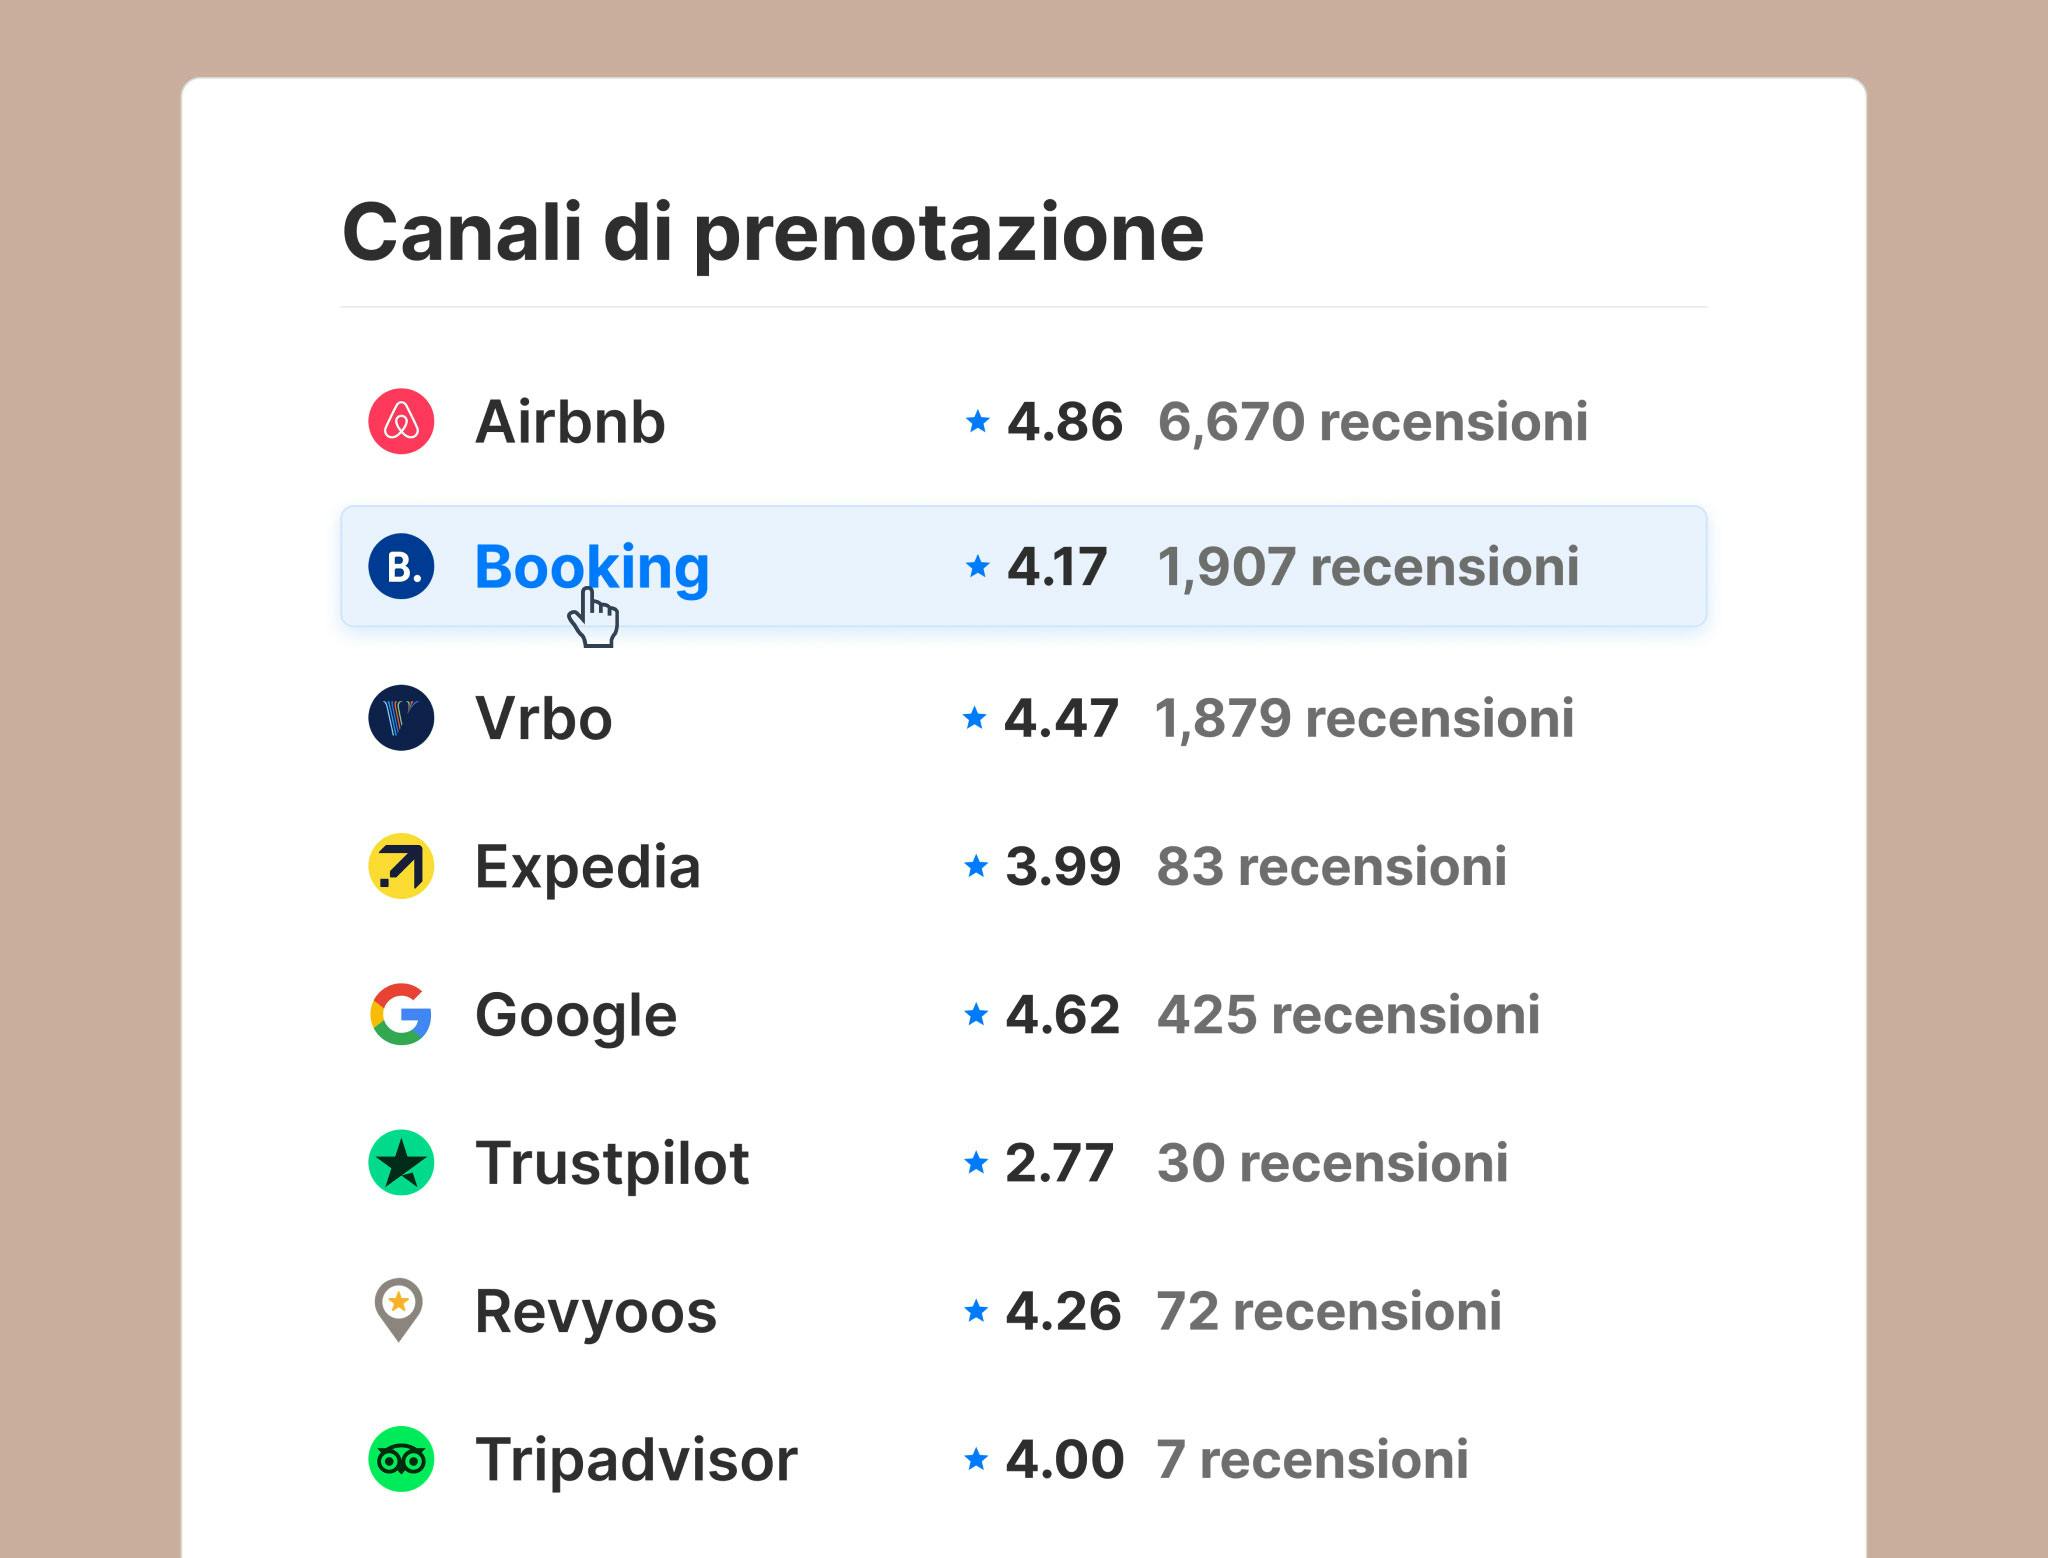
Task: Click the Tripadvisor channel name
Action: click(636, 1459)
